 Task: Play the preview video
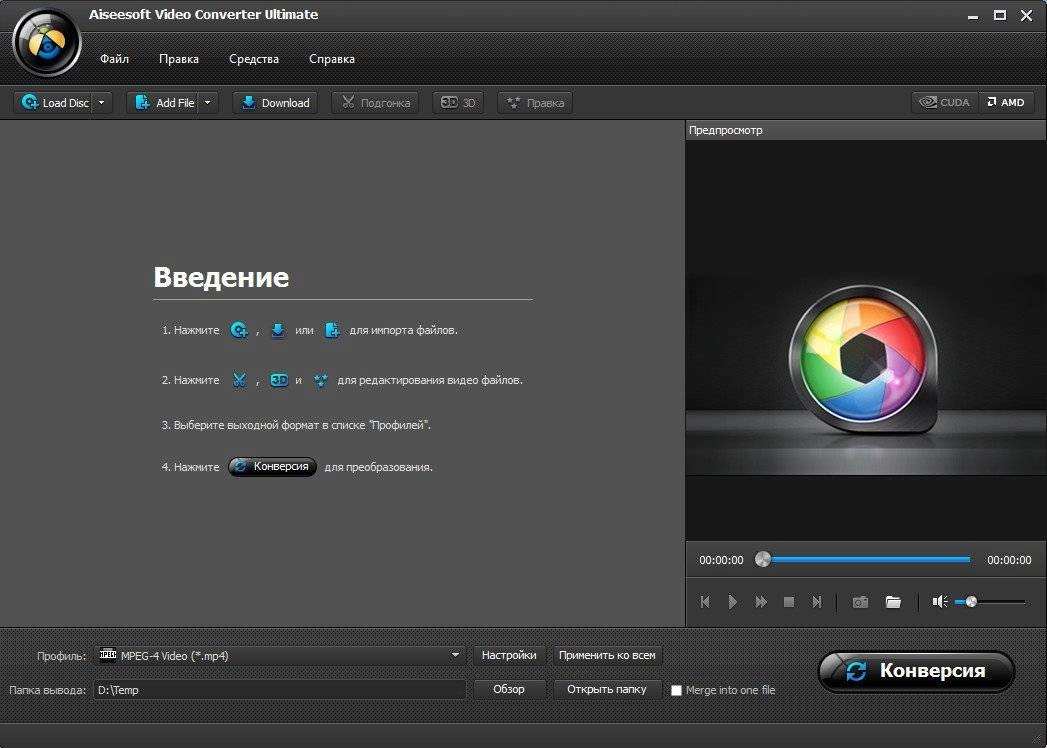(732, 602)
